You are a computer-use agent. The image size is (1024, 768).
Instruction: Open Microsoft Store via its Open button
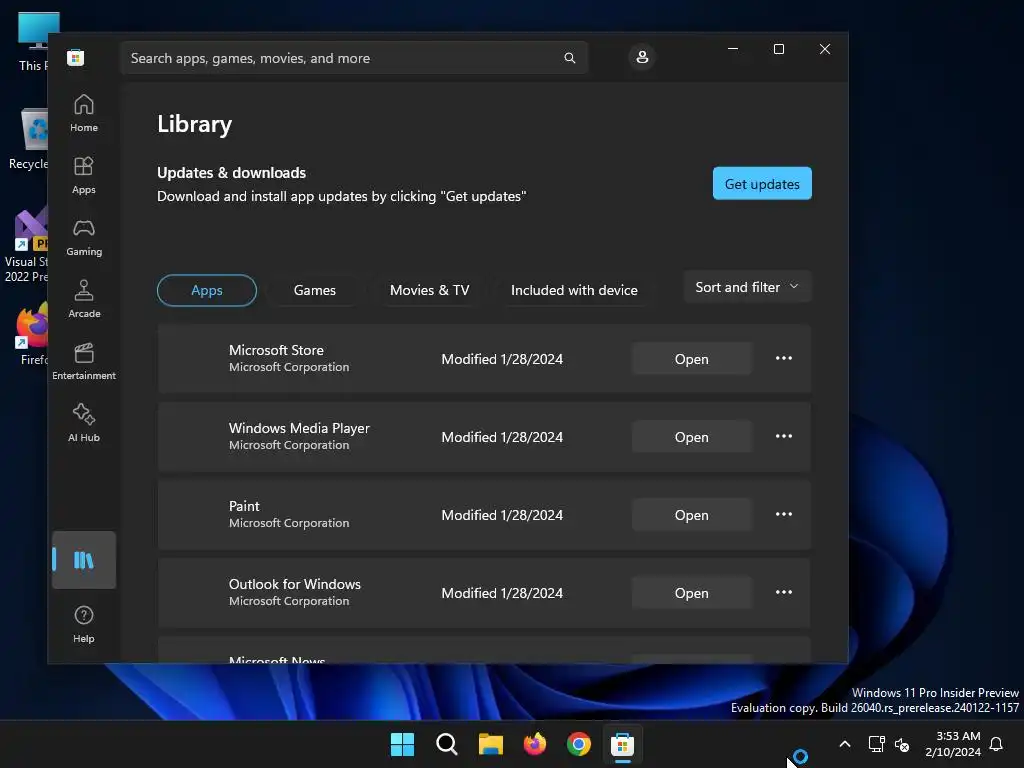[x=692, y=359]
